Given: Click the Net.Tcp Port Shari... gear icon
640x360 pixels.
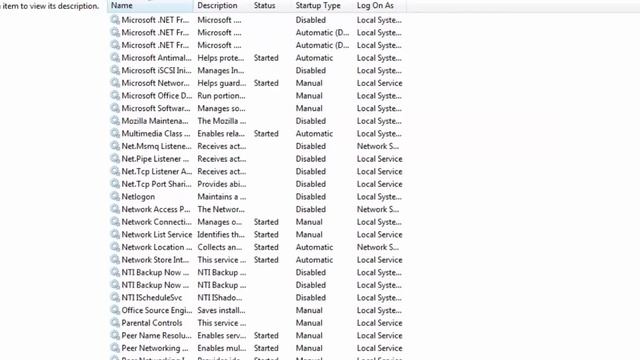Looking at the screenshot, I should coord(115,184).
